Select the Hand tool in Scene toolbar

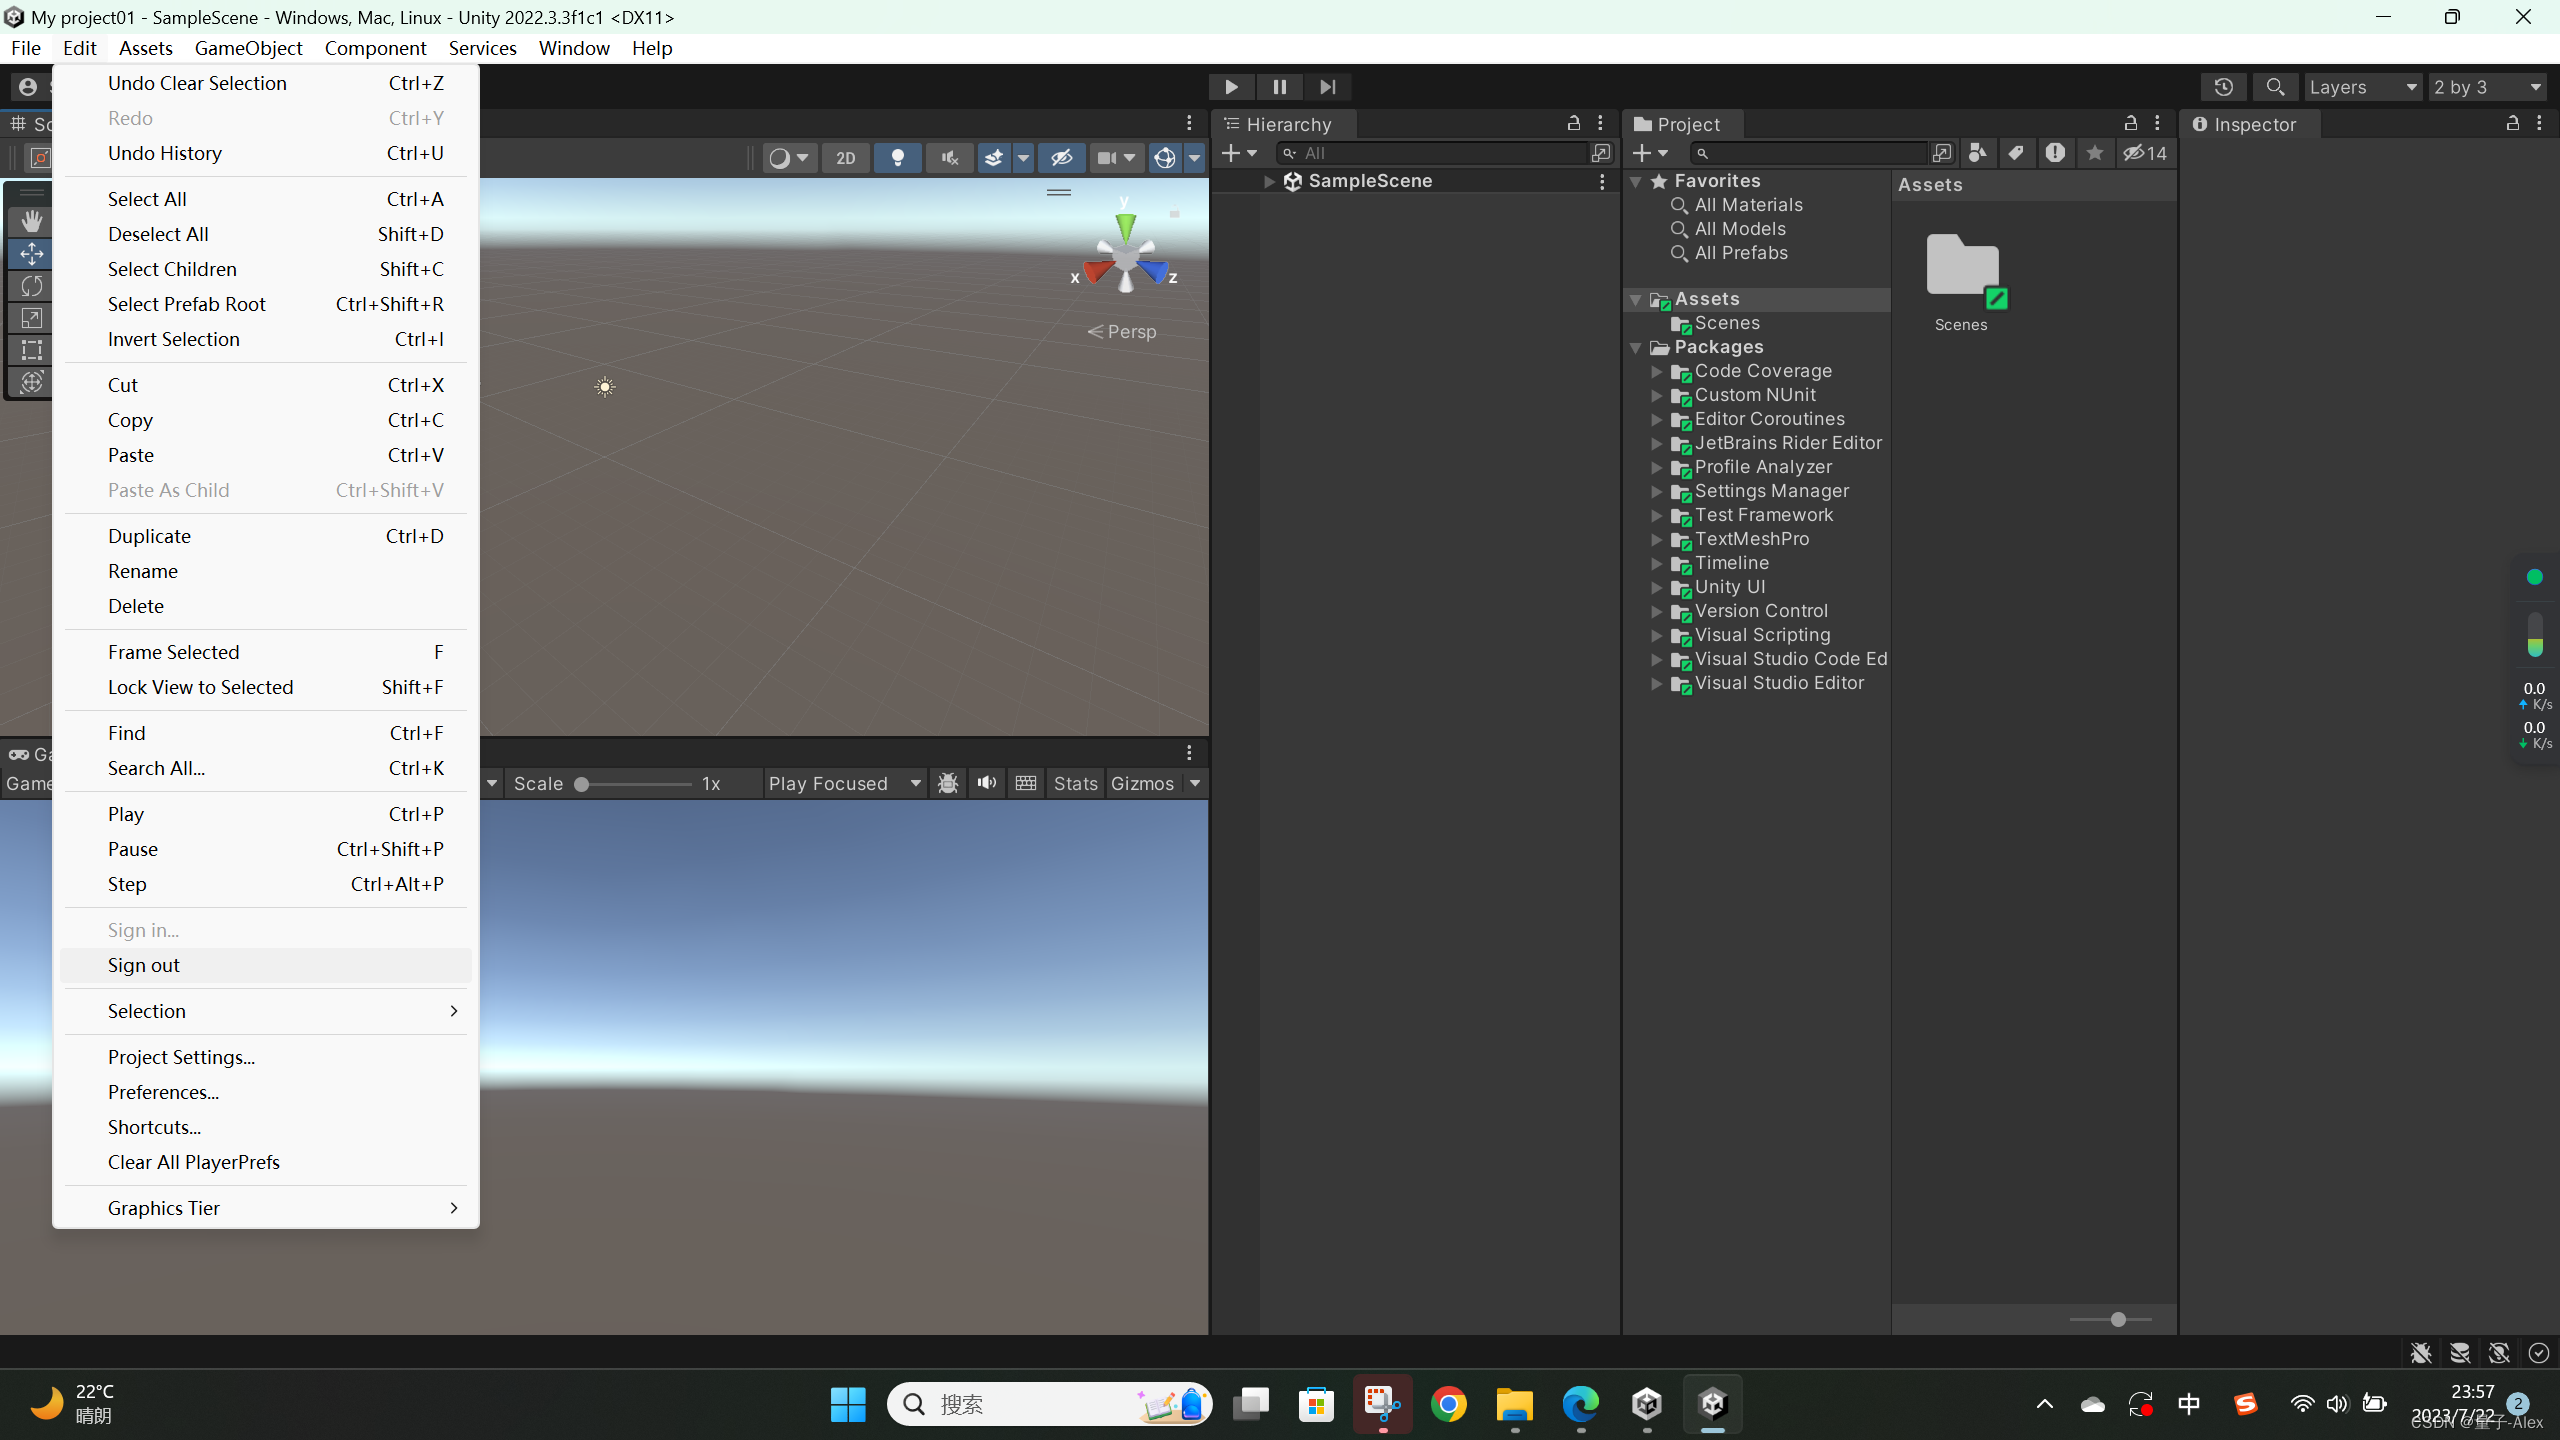(31, 221)
